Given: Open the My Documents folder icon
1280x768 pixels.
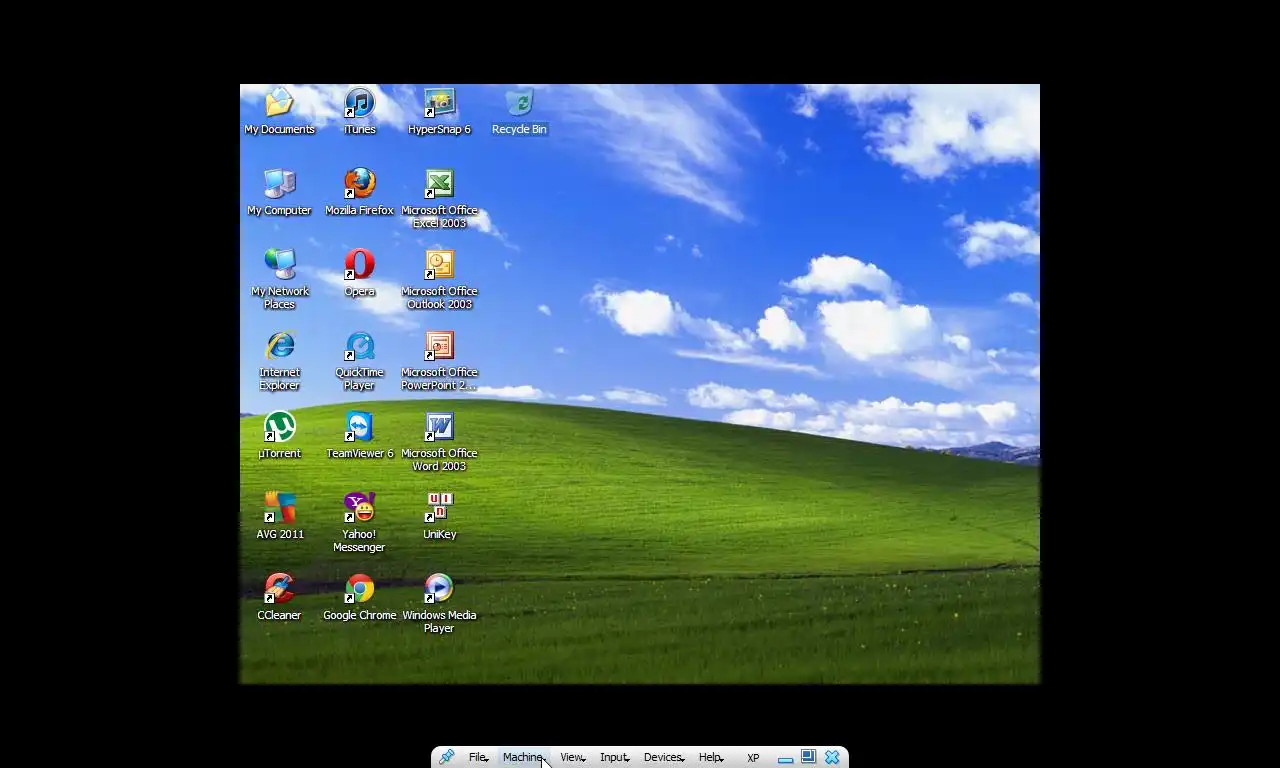Looking at the screenshot, I should click(279, 111).
